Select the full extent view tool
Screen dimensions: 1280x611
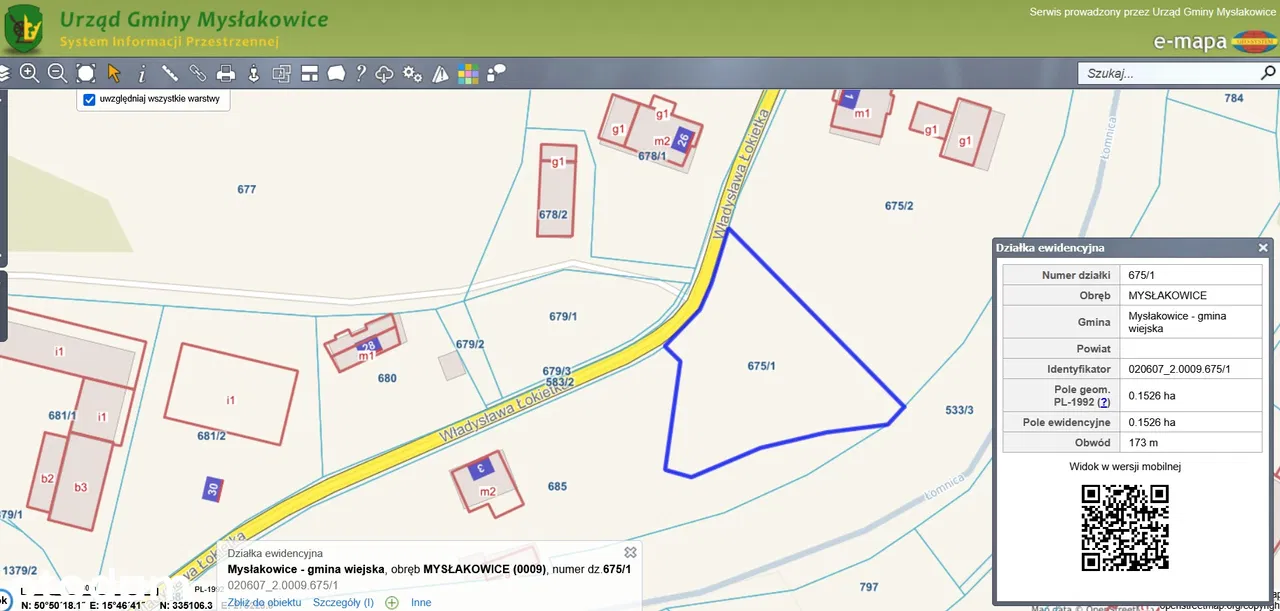click(86, 73)
